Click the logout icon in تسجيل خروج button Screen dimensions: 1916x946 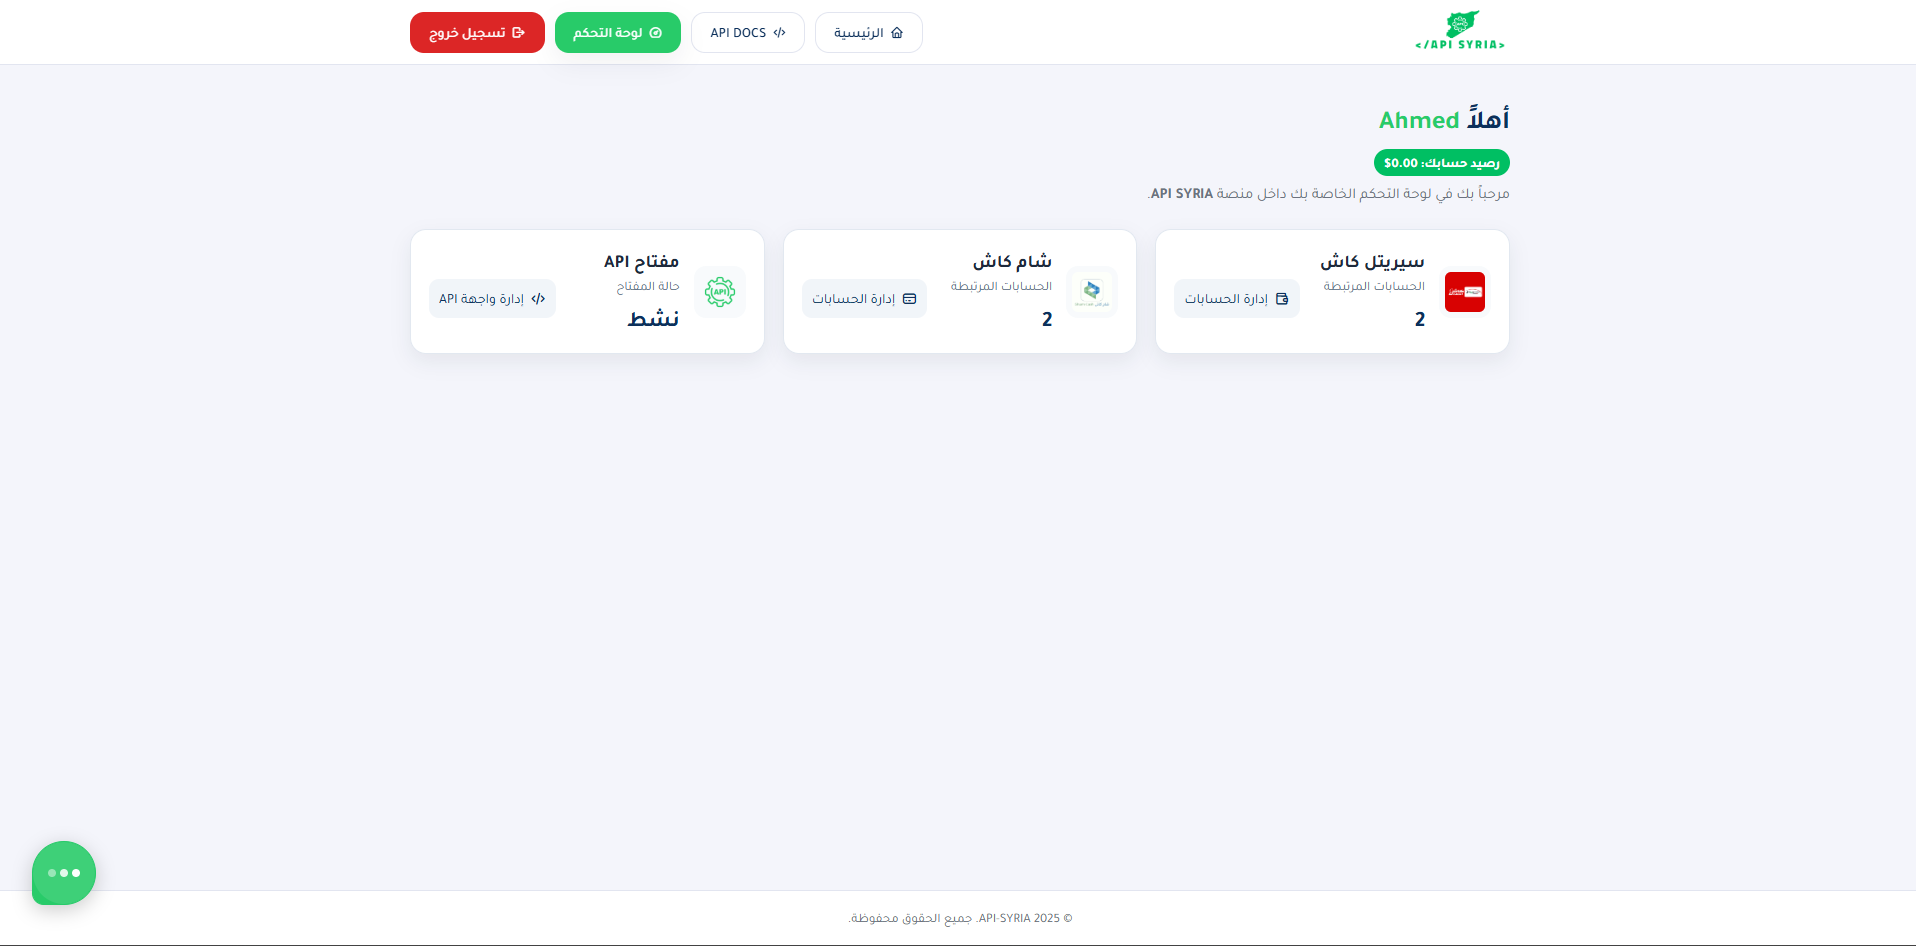(x=515, y=32)
